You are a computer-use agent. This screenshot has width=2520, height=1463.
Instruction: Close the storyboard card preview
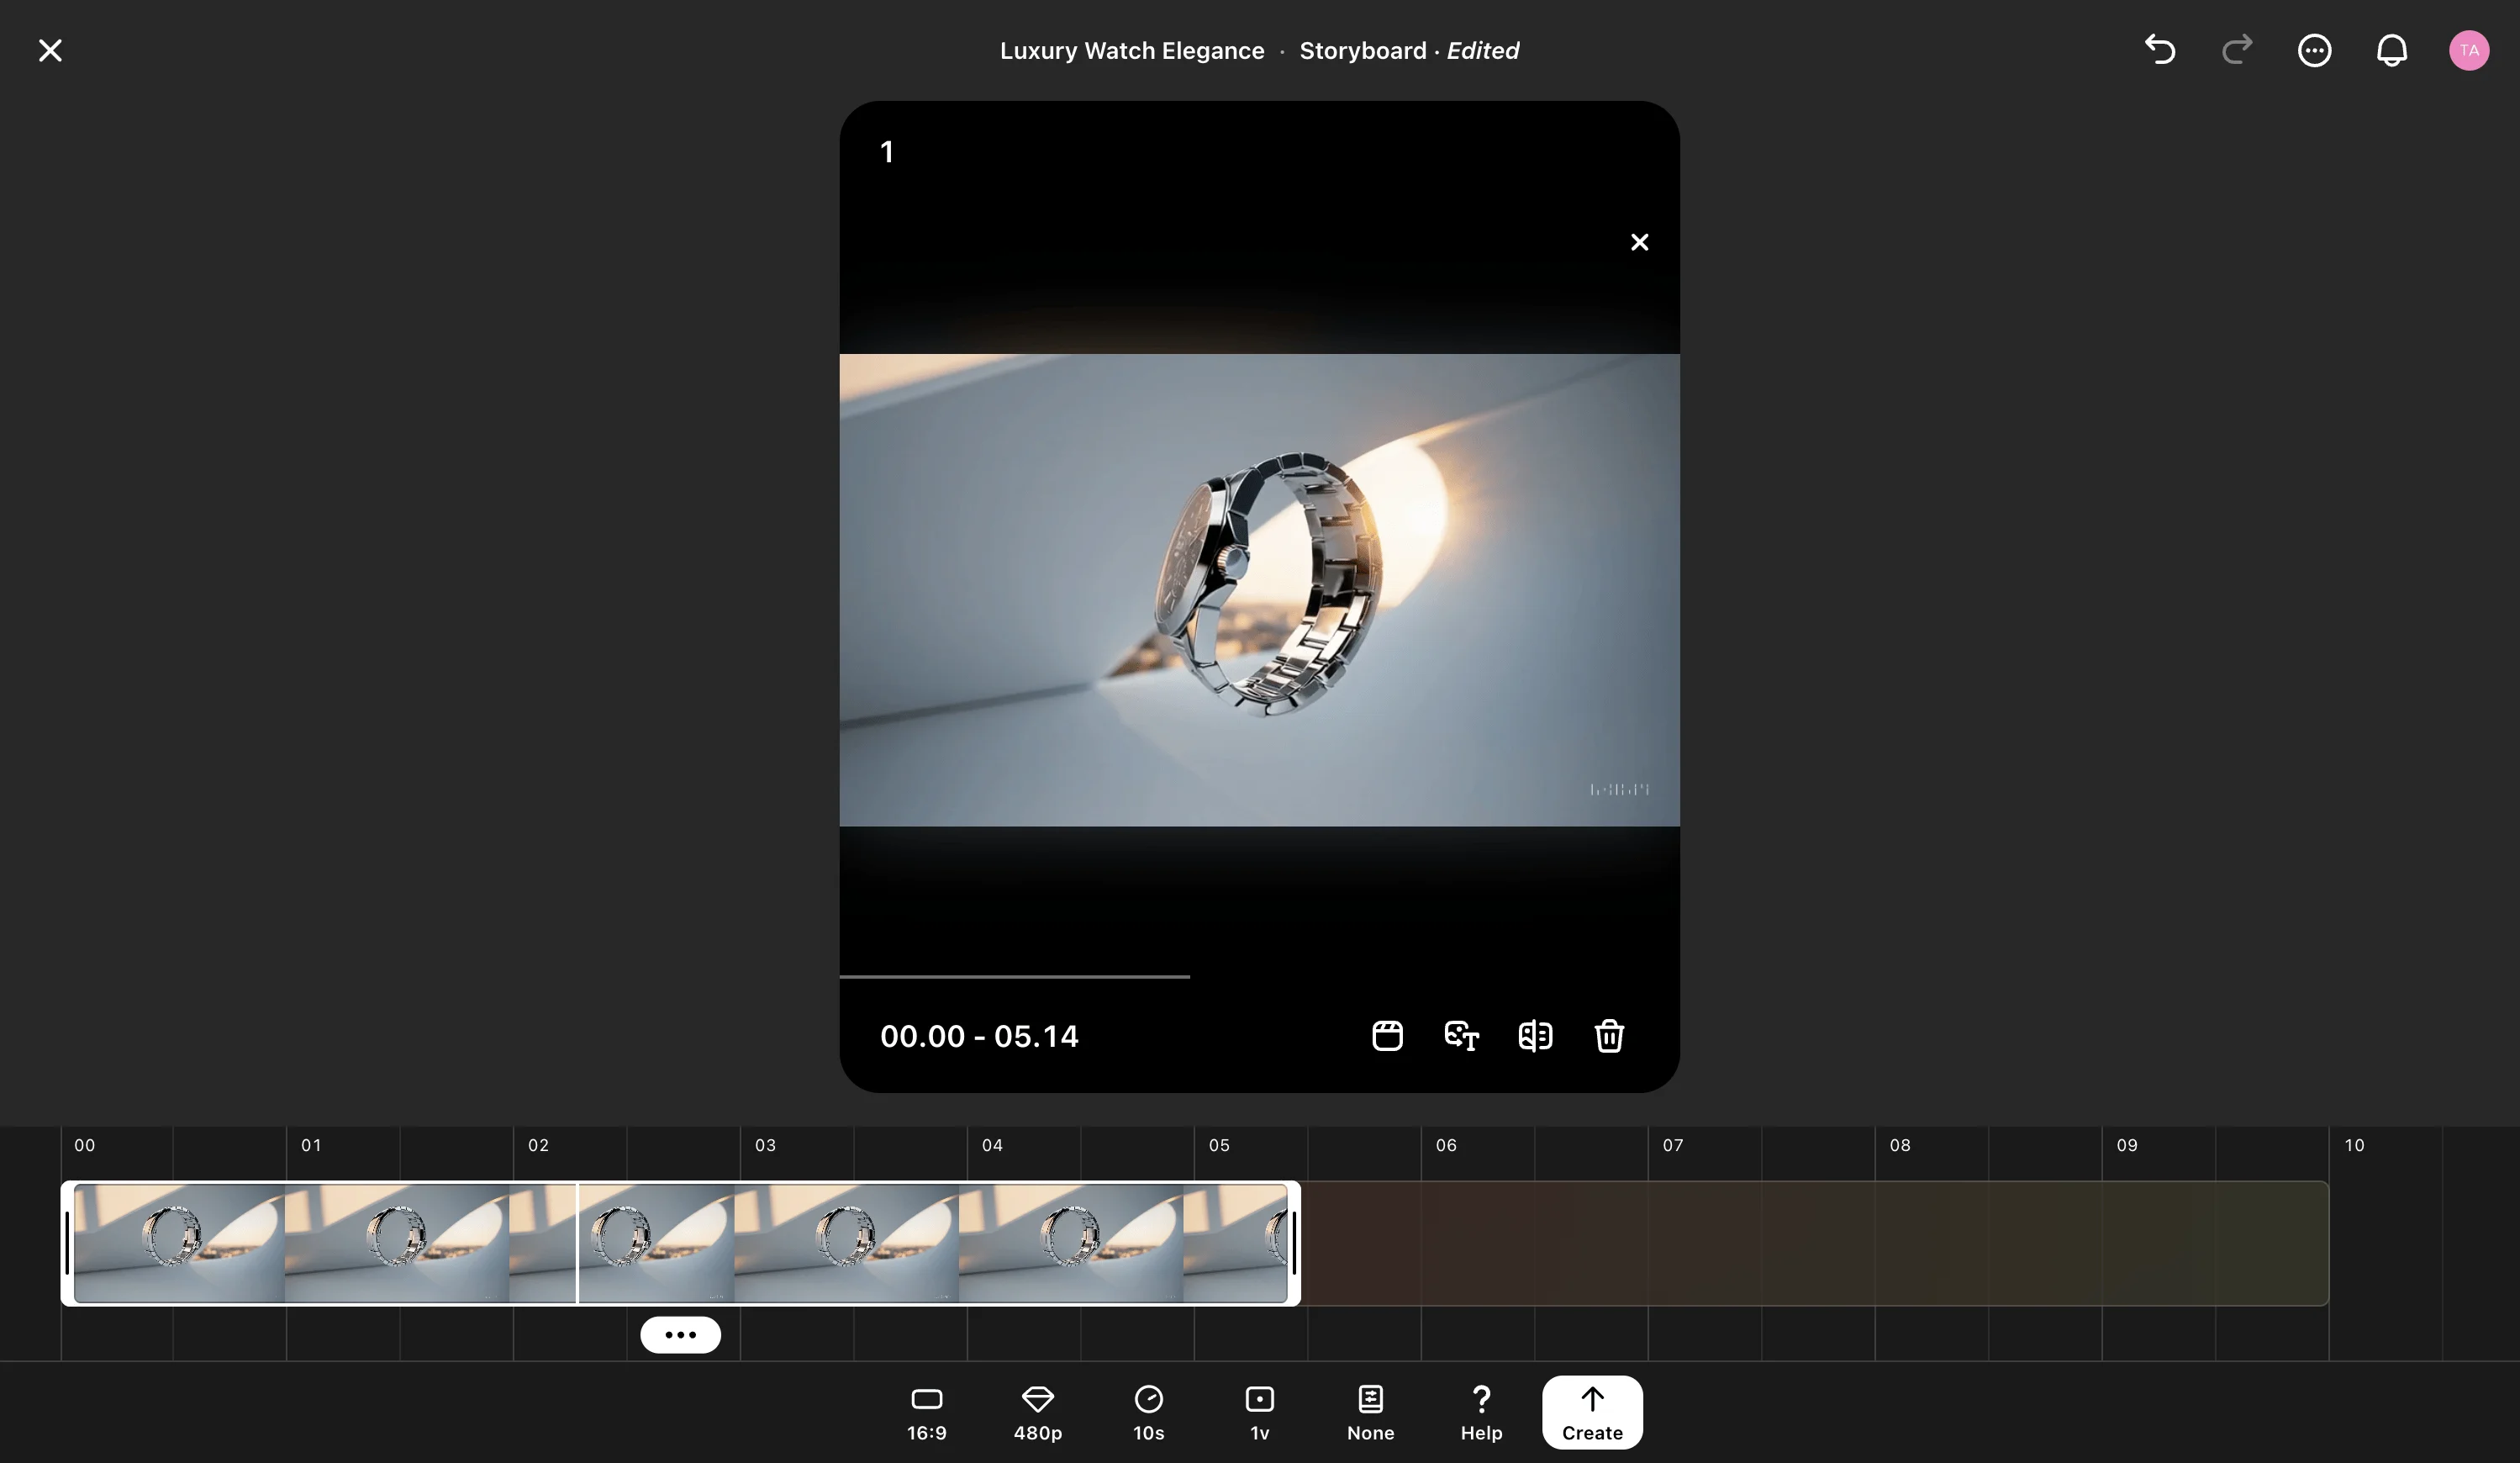(x=1639, y=242)
